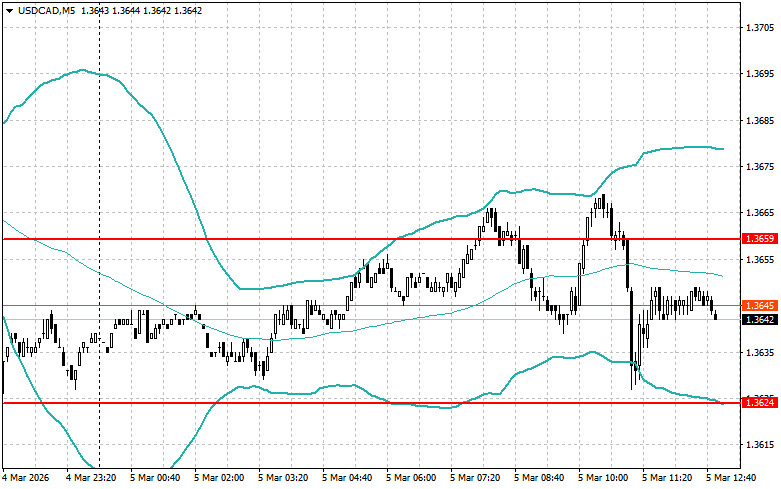Click the 5 Mar 10:00 time axis label
Screen dimensions: 781x489
603,478
